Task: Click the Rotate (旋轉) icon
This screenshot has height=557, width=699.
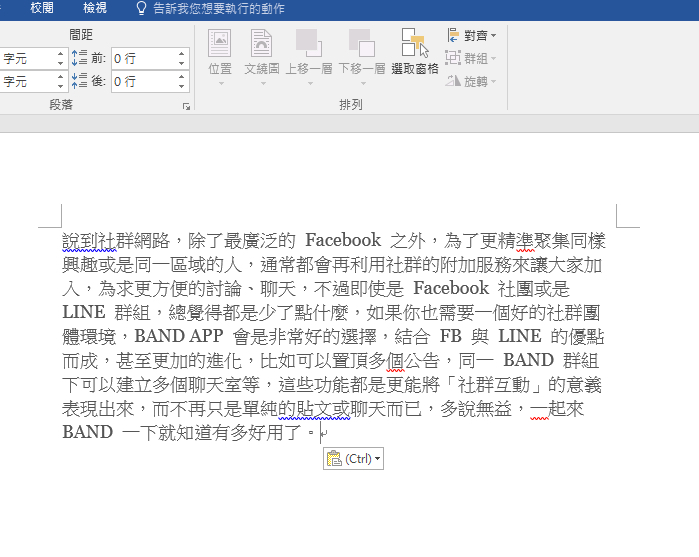Action: 453,81
